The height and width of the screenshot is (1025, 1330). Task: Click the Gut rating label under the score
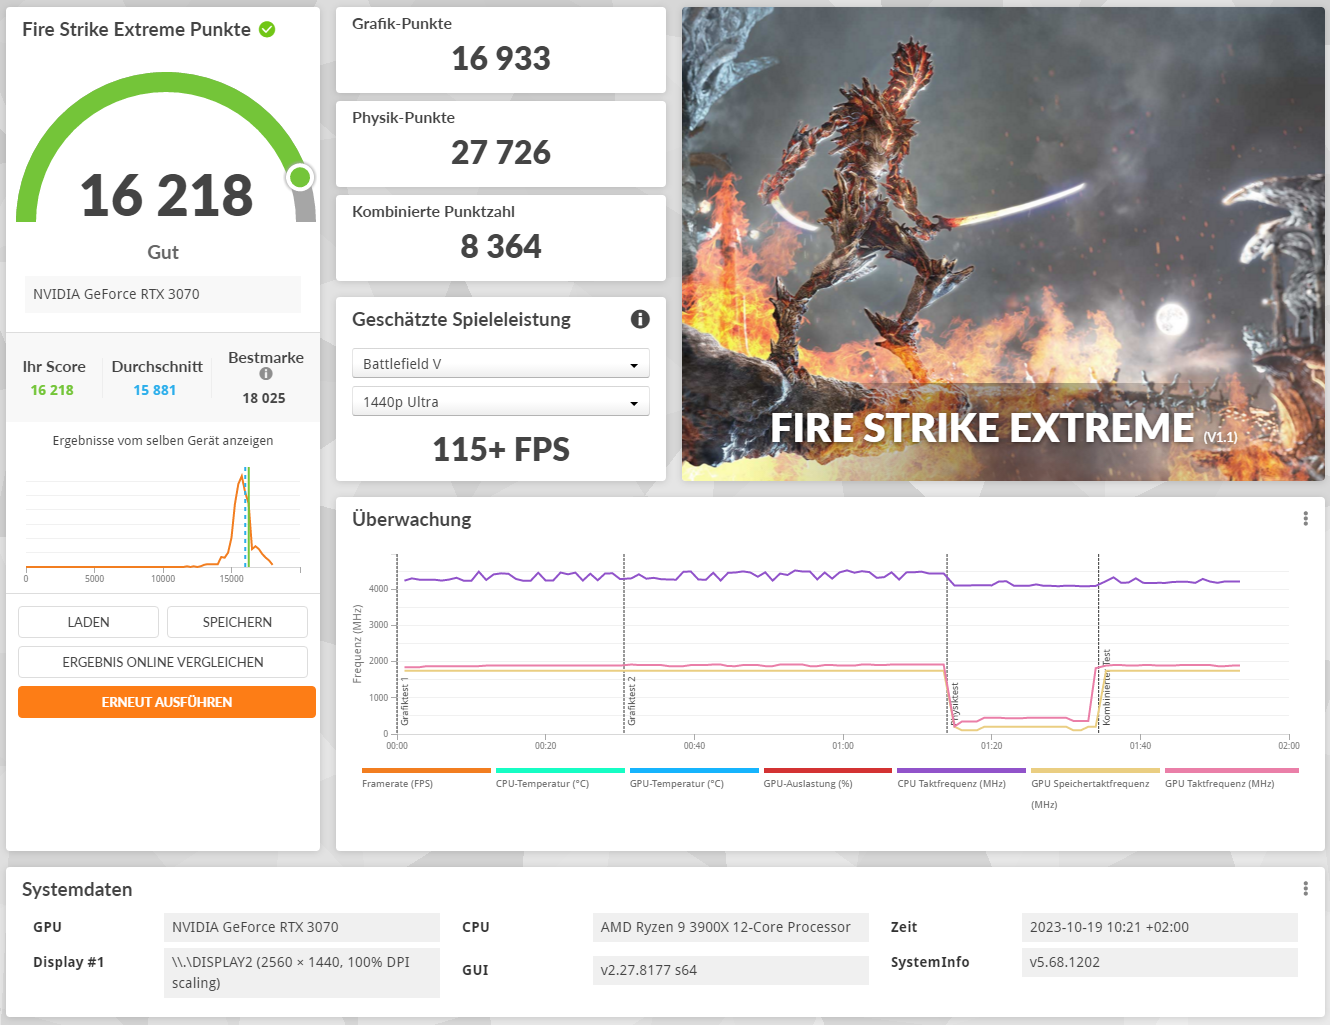coord(163,252)
